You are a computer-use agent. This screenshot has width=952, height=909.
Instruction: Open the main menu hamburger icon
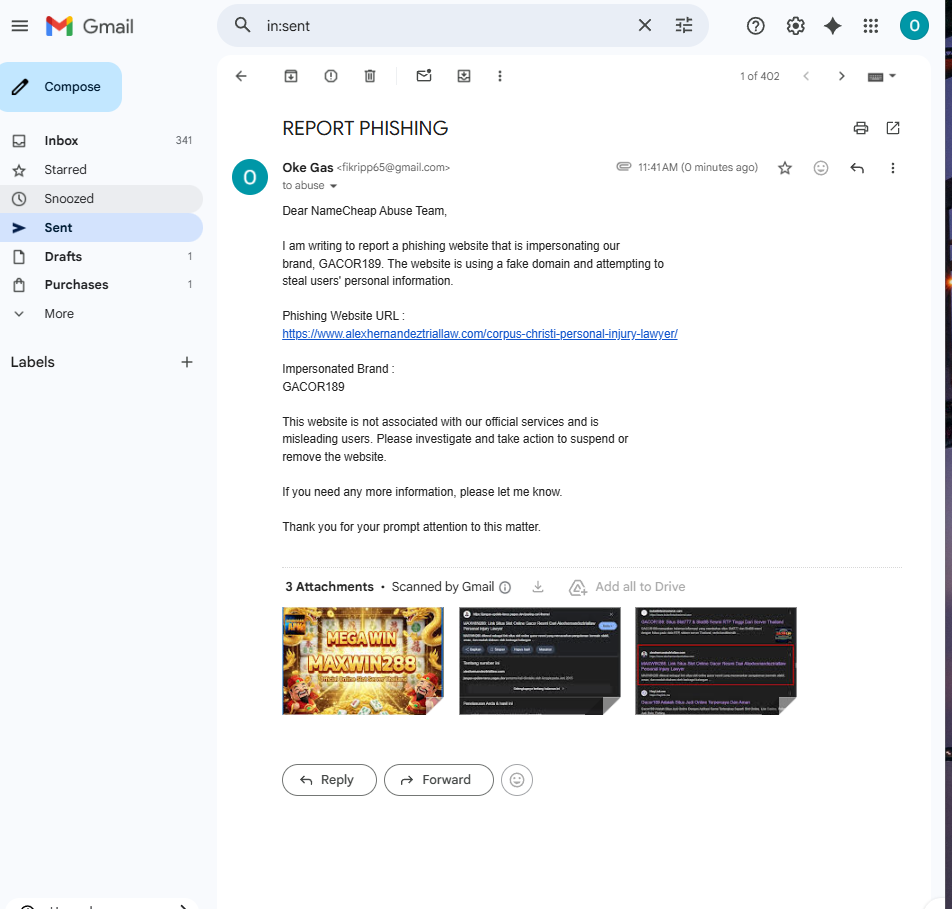click(20, 26)
